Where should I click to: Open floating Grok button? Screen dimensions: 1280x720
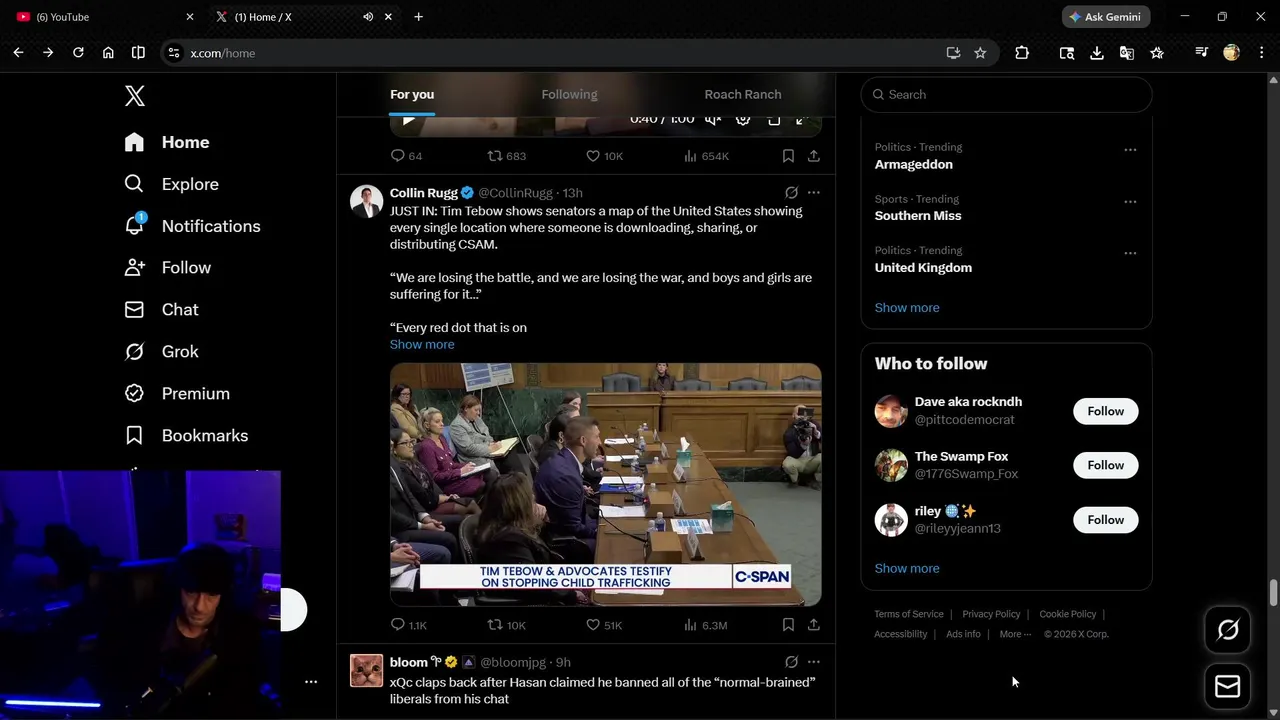1228,630
